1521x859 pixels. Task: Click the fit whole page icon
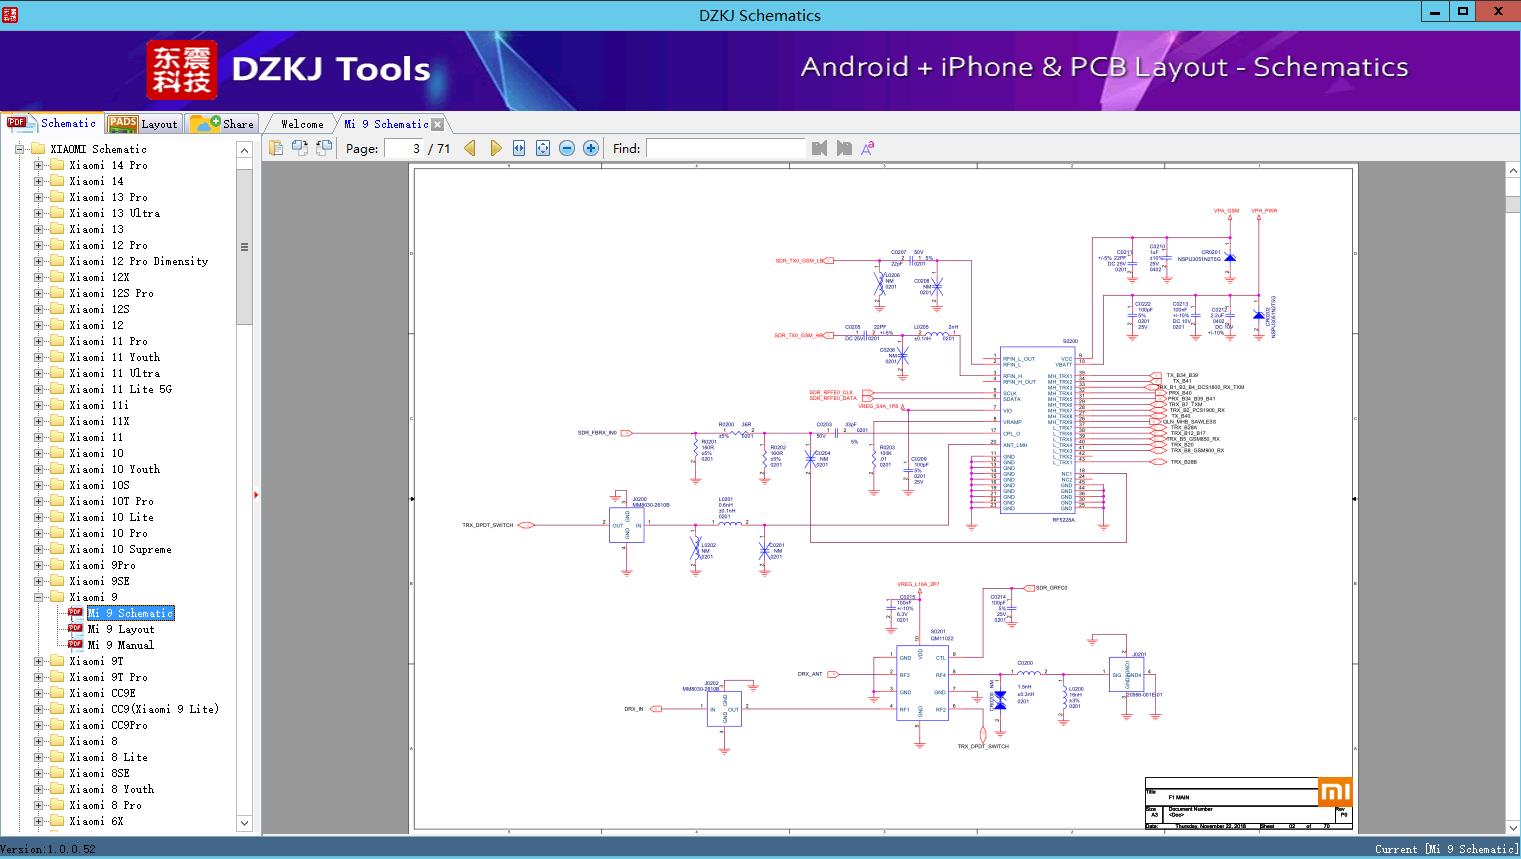(543, 148)
